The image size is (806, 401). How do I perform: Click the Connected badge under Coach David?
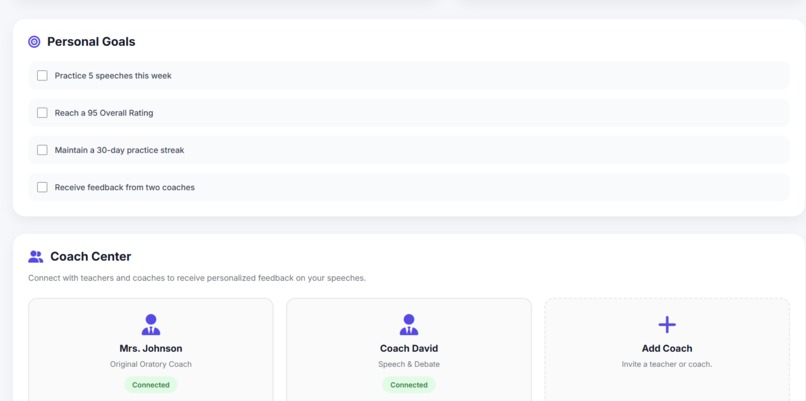409,385
